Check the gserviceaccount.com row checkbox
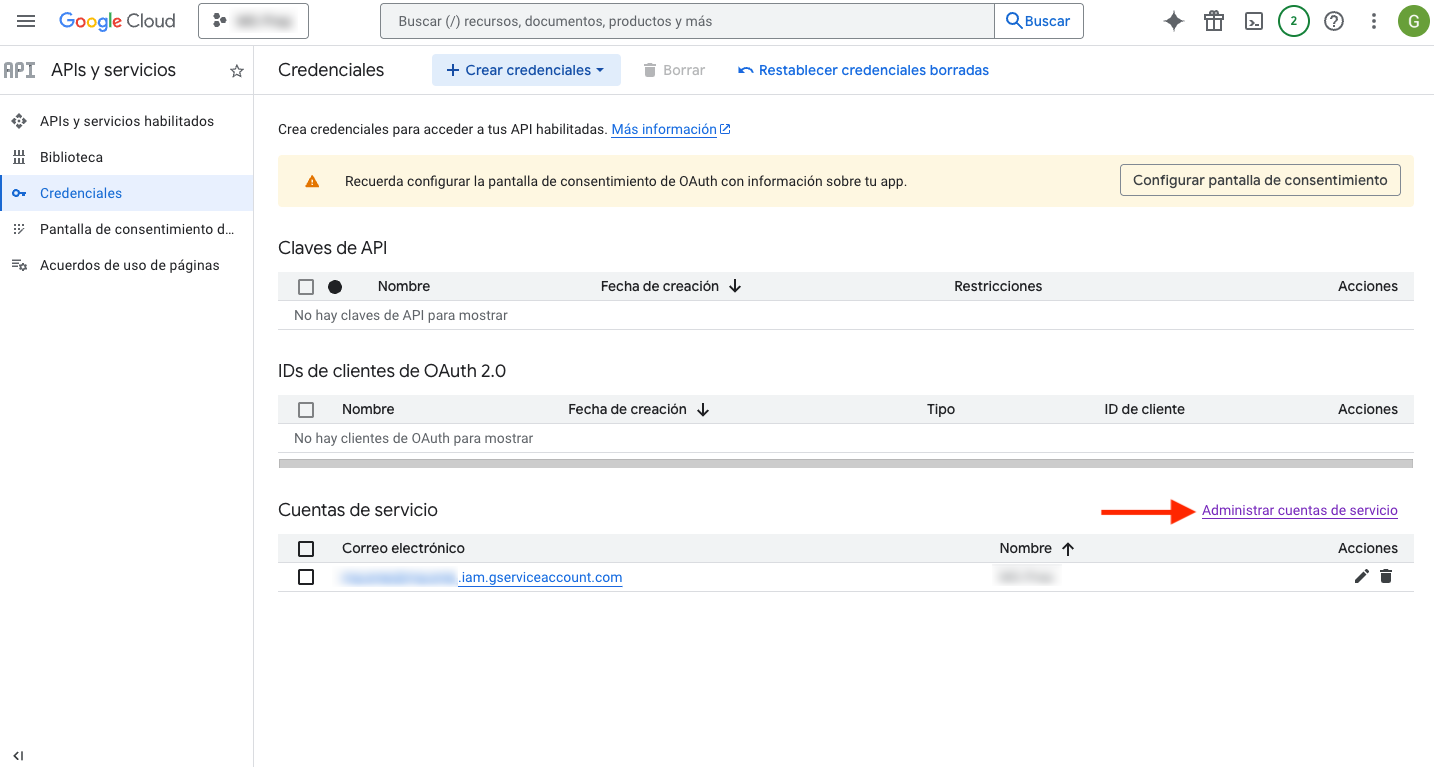Screen dimensions: 1434x767 [306, 577]
